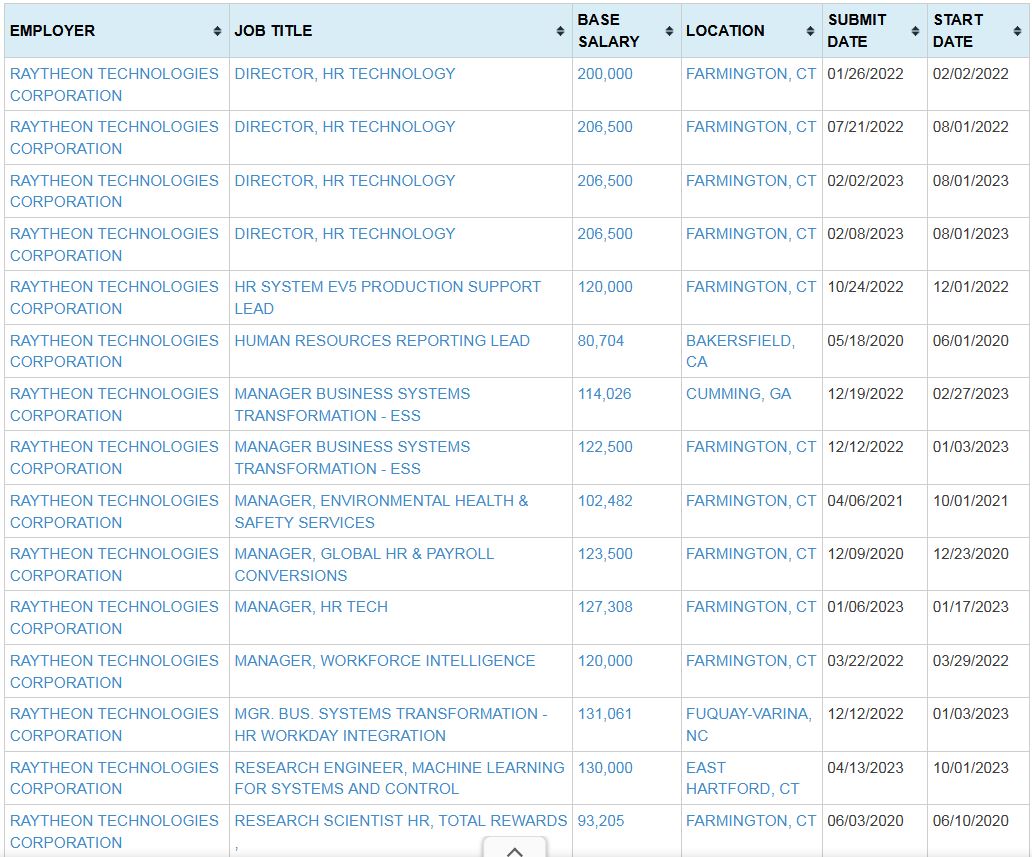This screenshot has height=857, width=1032.
Task: Select submit date 03/22/2022
Action: pos(865,660)
